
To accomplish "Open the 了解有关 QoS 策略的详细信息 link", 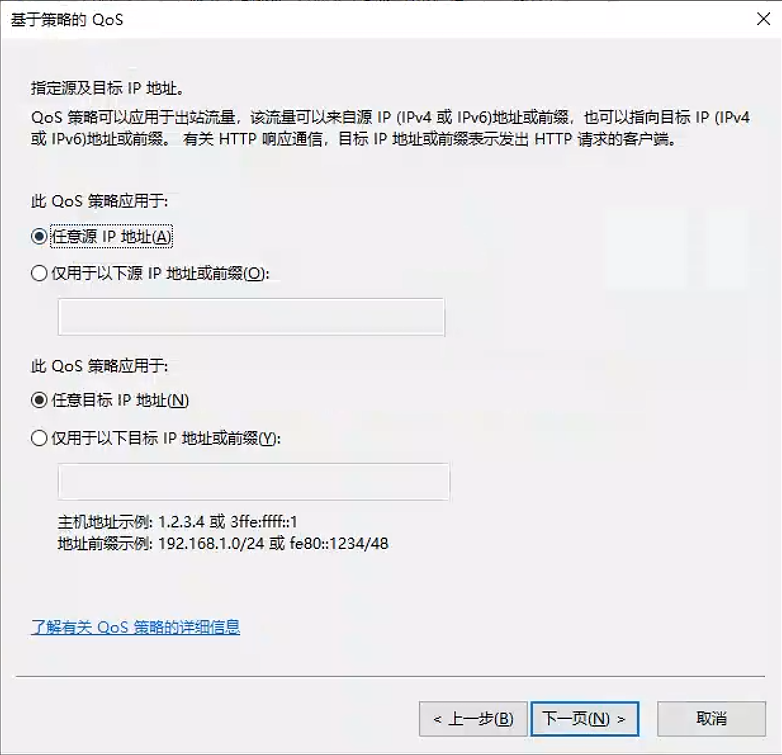I will 136,627.
